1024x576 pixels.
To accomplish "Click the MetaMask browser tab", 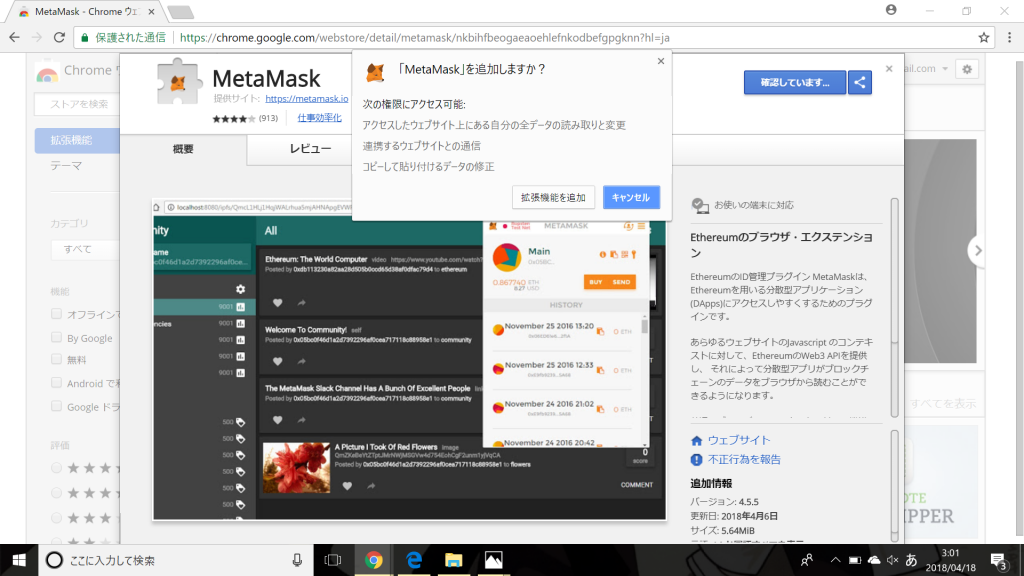I will (86, 12).
